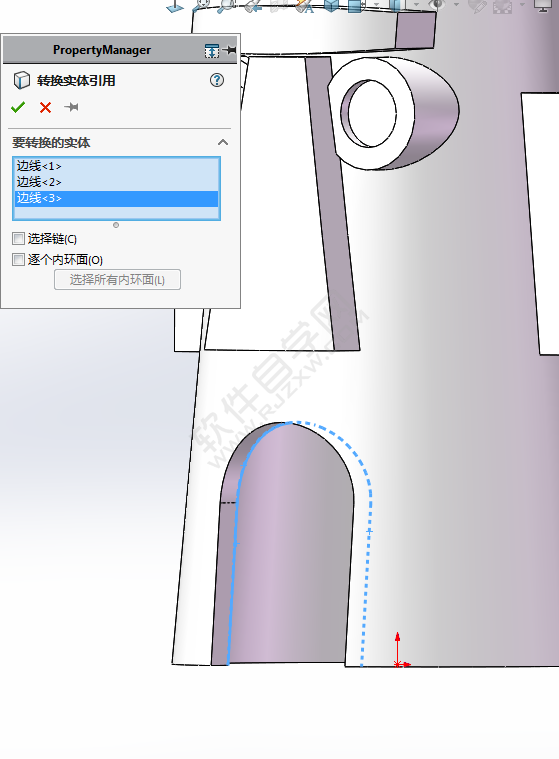Screen dimensions: 559x759
Task: Confirm with the green OK checkmark
Action: (x=18, y=107)
